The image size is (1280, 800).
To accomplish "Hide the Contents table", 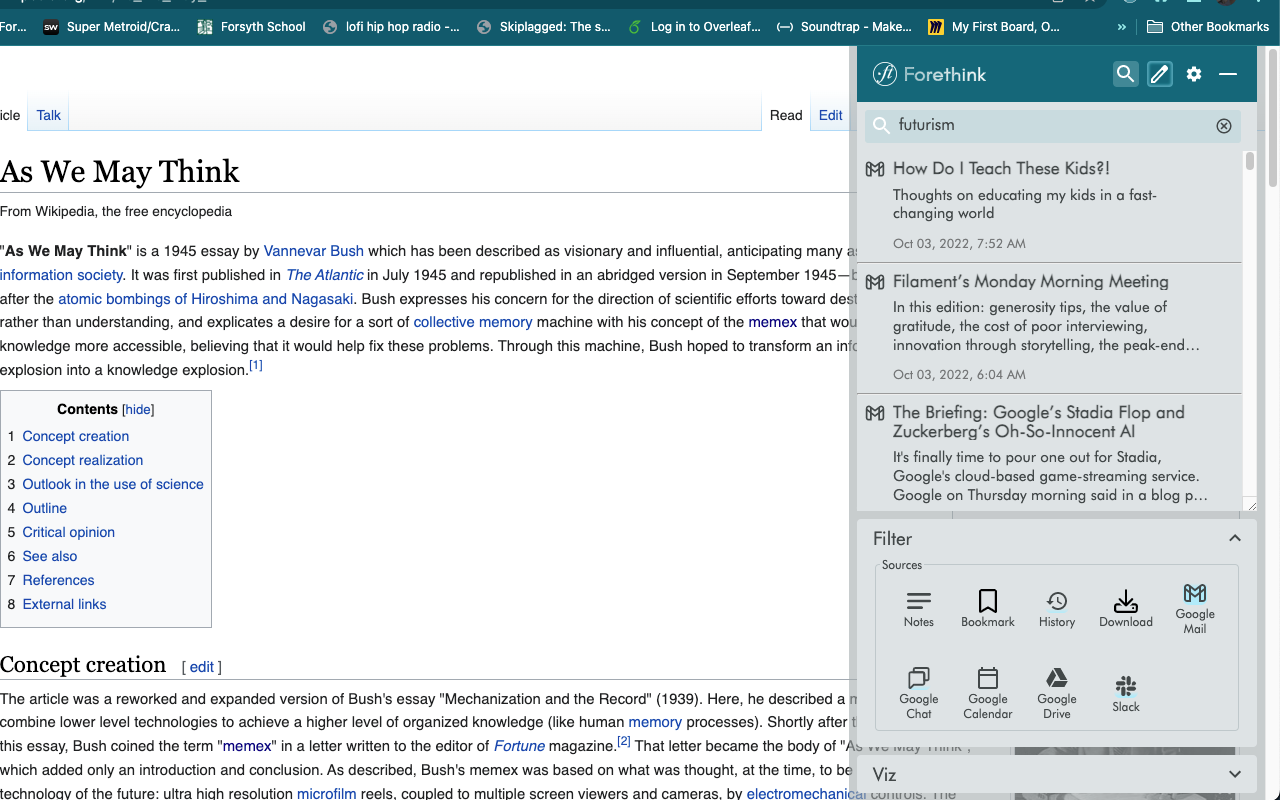I will pyautogui.click(x=138, y=409).
